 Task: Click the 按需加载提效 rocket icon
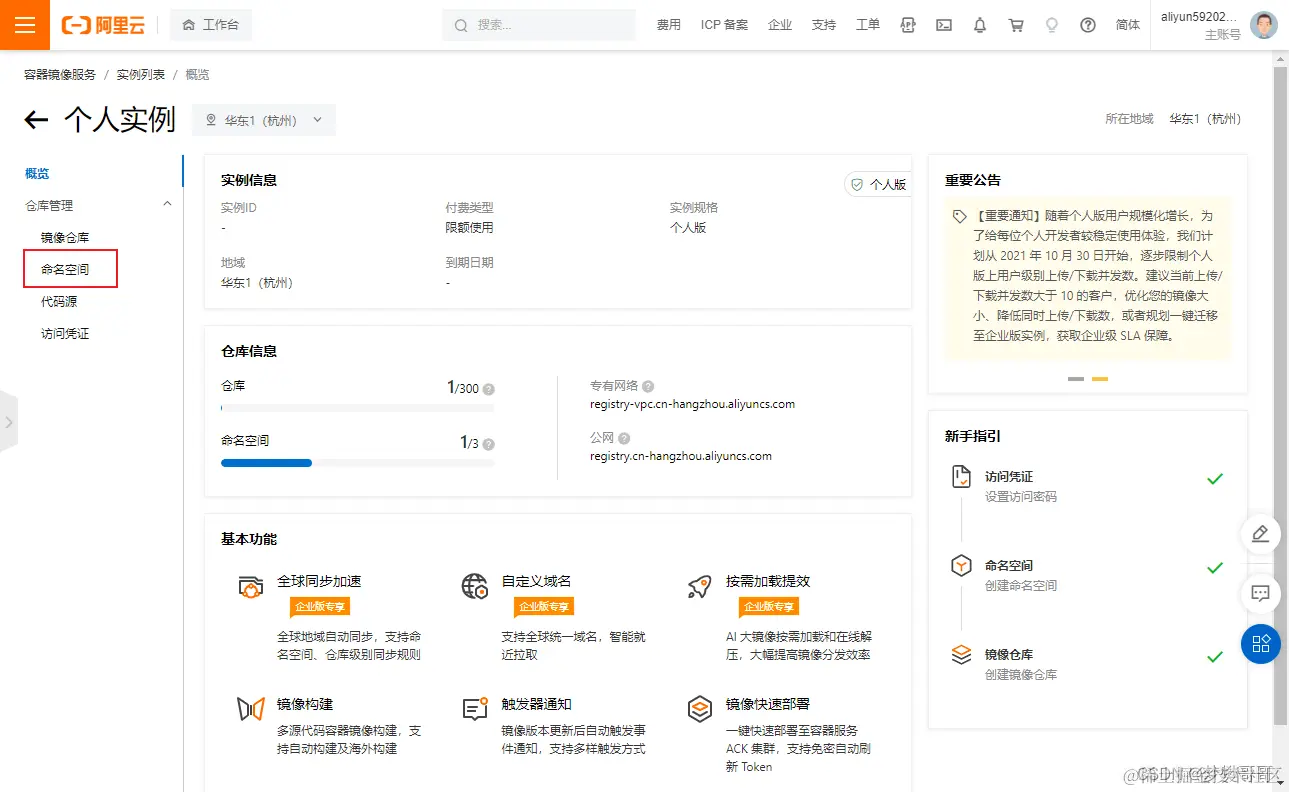pos(699,587)
